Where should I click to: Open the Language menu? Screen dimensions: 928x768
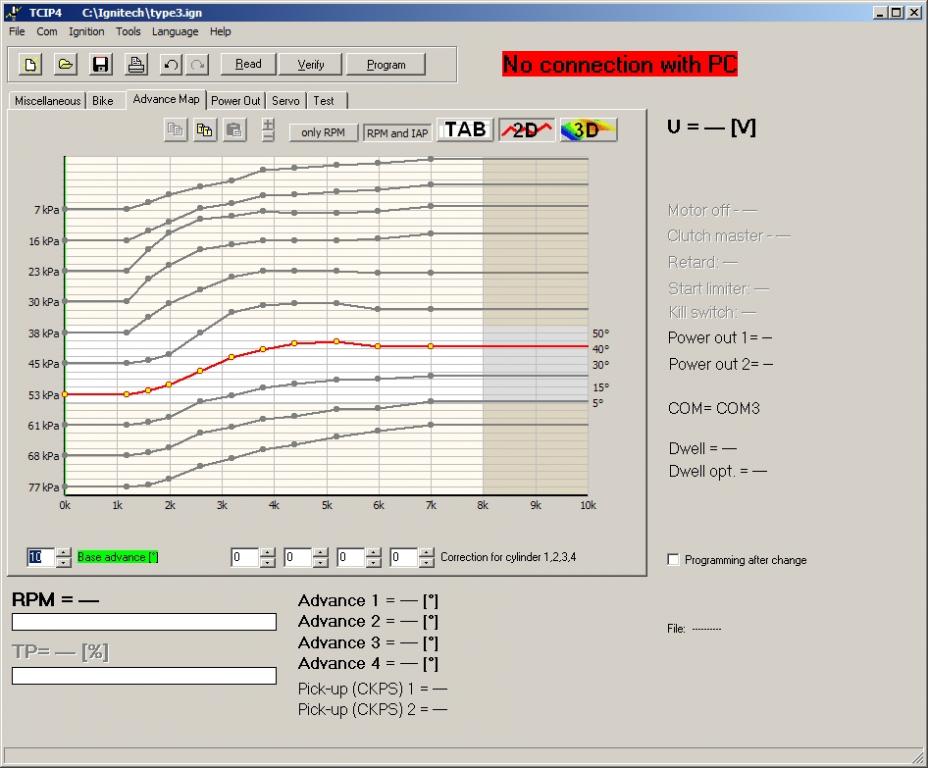tap(175, 31)
